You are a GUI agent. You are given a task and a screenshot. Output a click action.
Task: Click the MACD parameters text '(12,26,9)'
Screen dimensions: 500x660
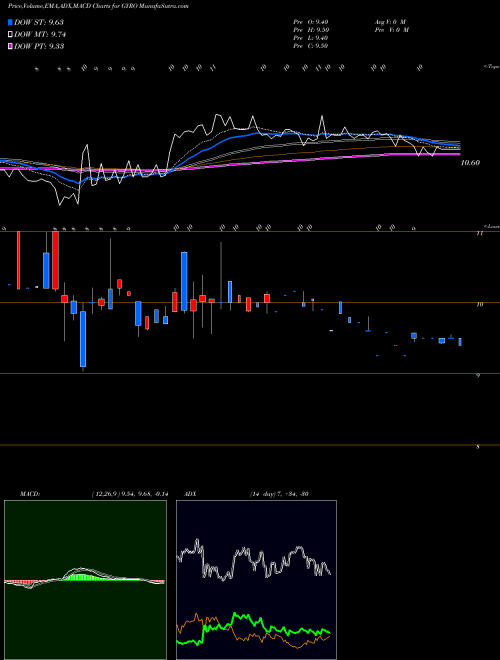106,494
